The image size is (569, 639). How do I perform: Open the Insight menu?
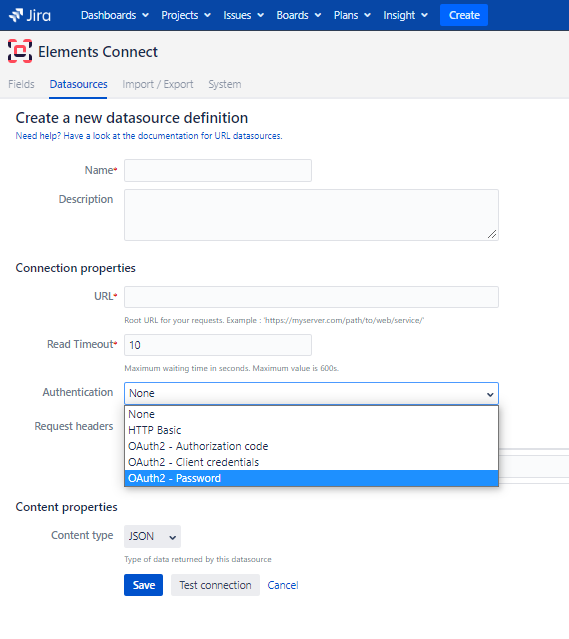[x=405, y=15]
